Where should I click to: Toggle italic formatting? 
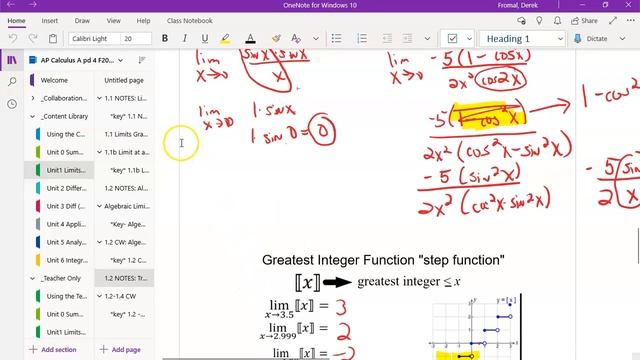184,39
